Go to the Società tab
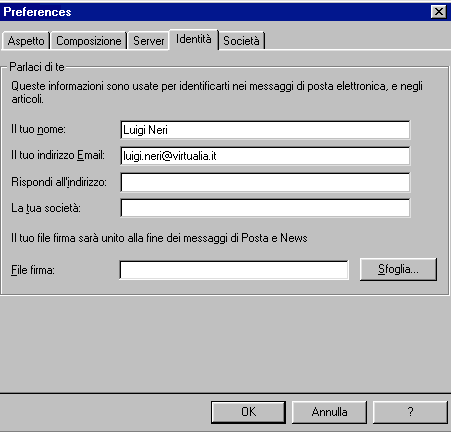The width and height of the screenshot is (451, 432). pos(241,41)
